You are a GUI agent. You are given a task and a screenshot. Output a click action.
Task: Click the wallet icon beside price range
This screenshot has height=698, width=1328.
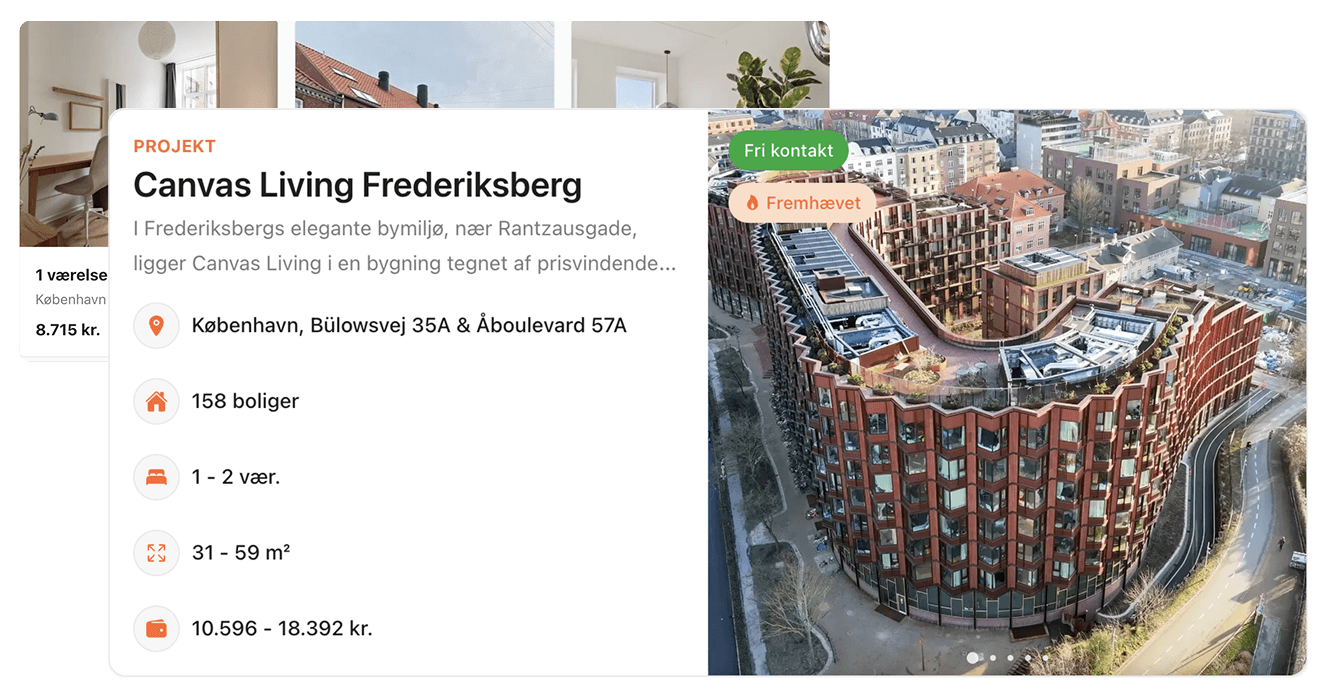coord(156,628)
